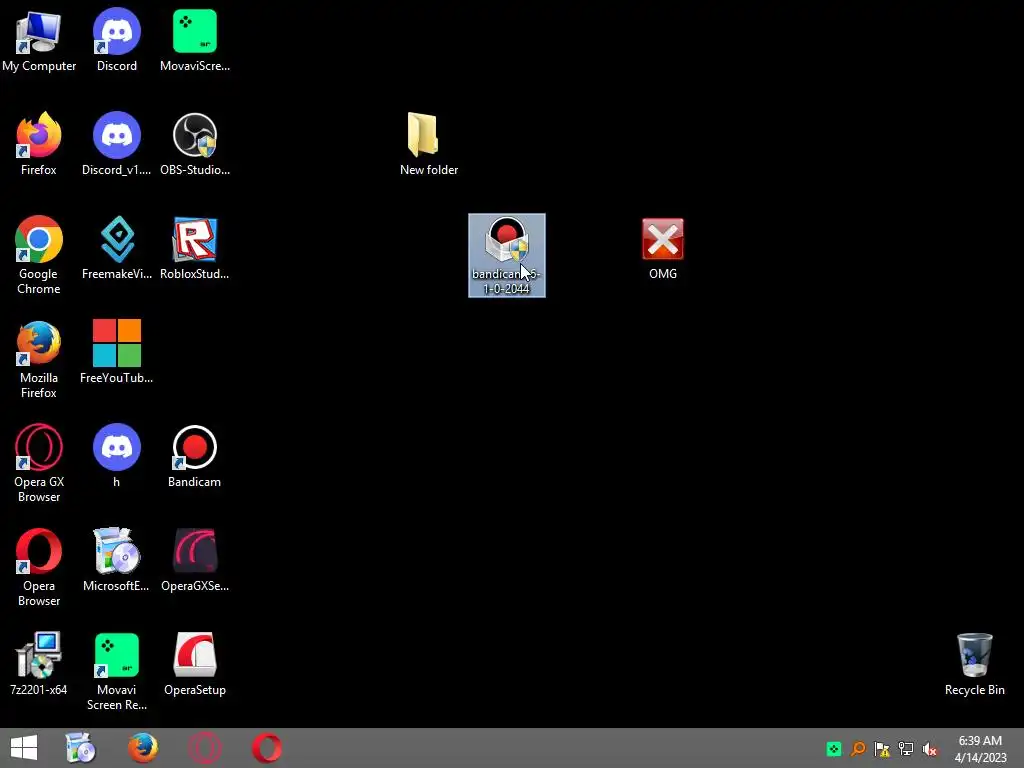Select the FreemakeVi... icon
Image resolution: width=1024 pixels, height=768 pixels.
point(117,248)
